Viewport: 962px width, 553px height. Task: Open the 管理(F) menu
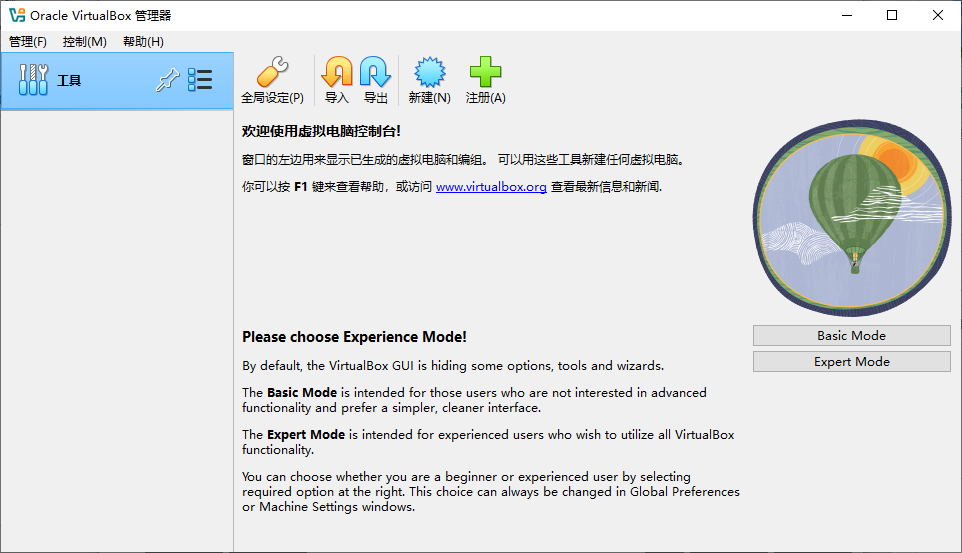coord(28,42)
